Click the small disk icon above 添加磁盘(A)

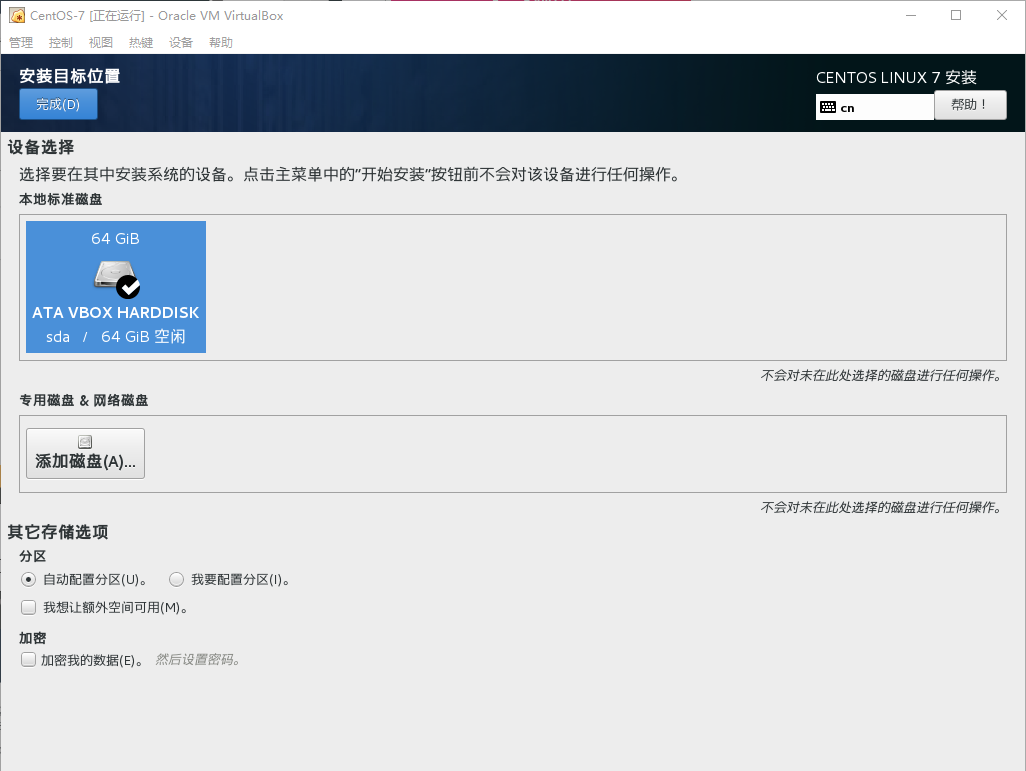85,442
